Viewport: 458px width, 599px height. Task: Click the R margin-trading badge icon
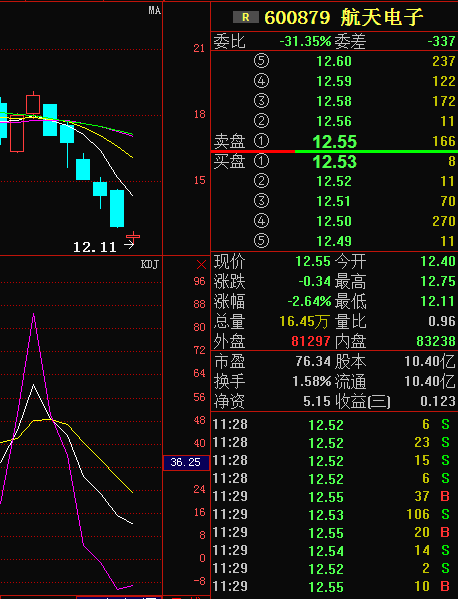(x=246, y=17)
